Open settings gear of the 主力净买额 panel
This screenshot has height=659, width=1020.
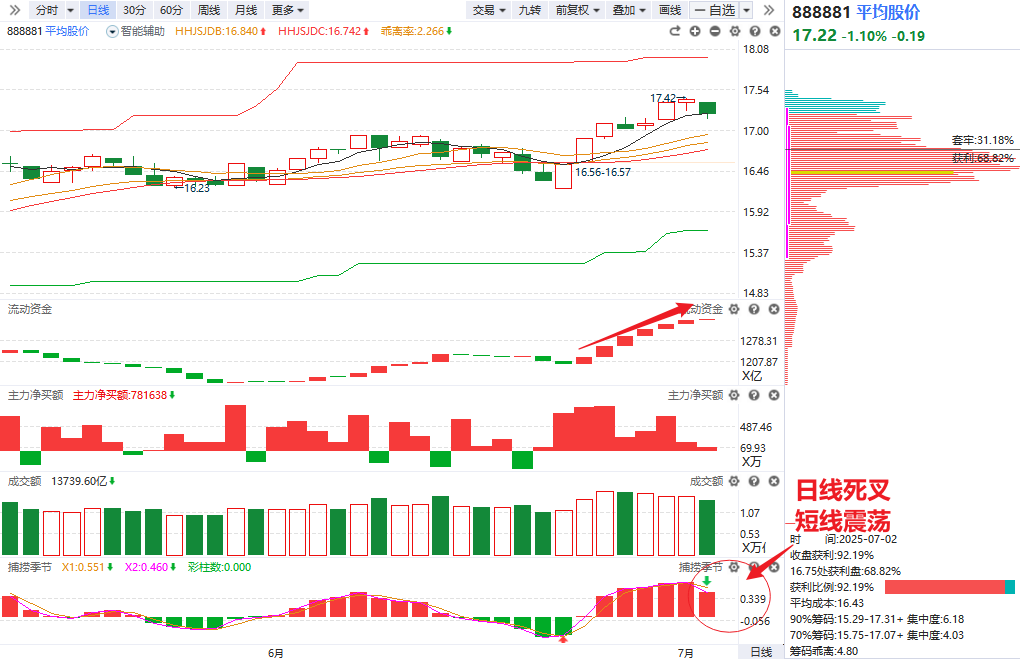[x=734, y=395]
